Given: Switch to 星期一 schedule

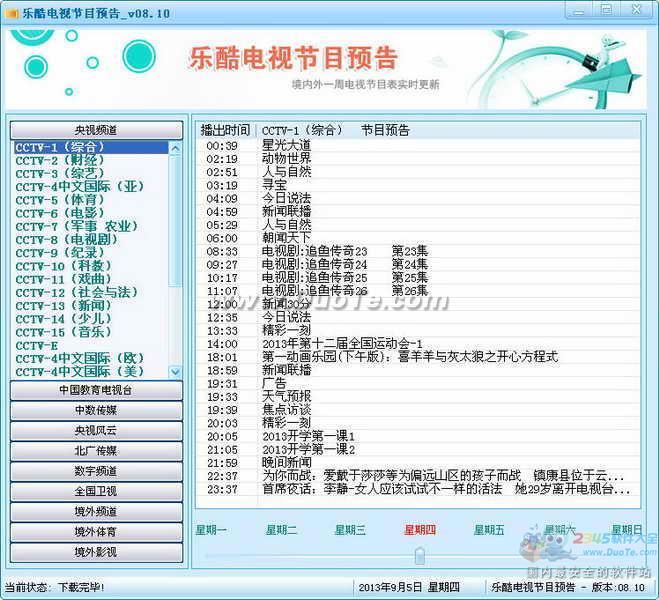Looking at the screenshot, I should pos(211,530).
